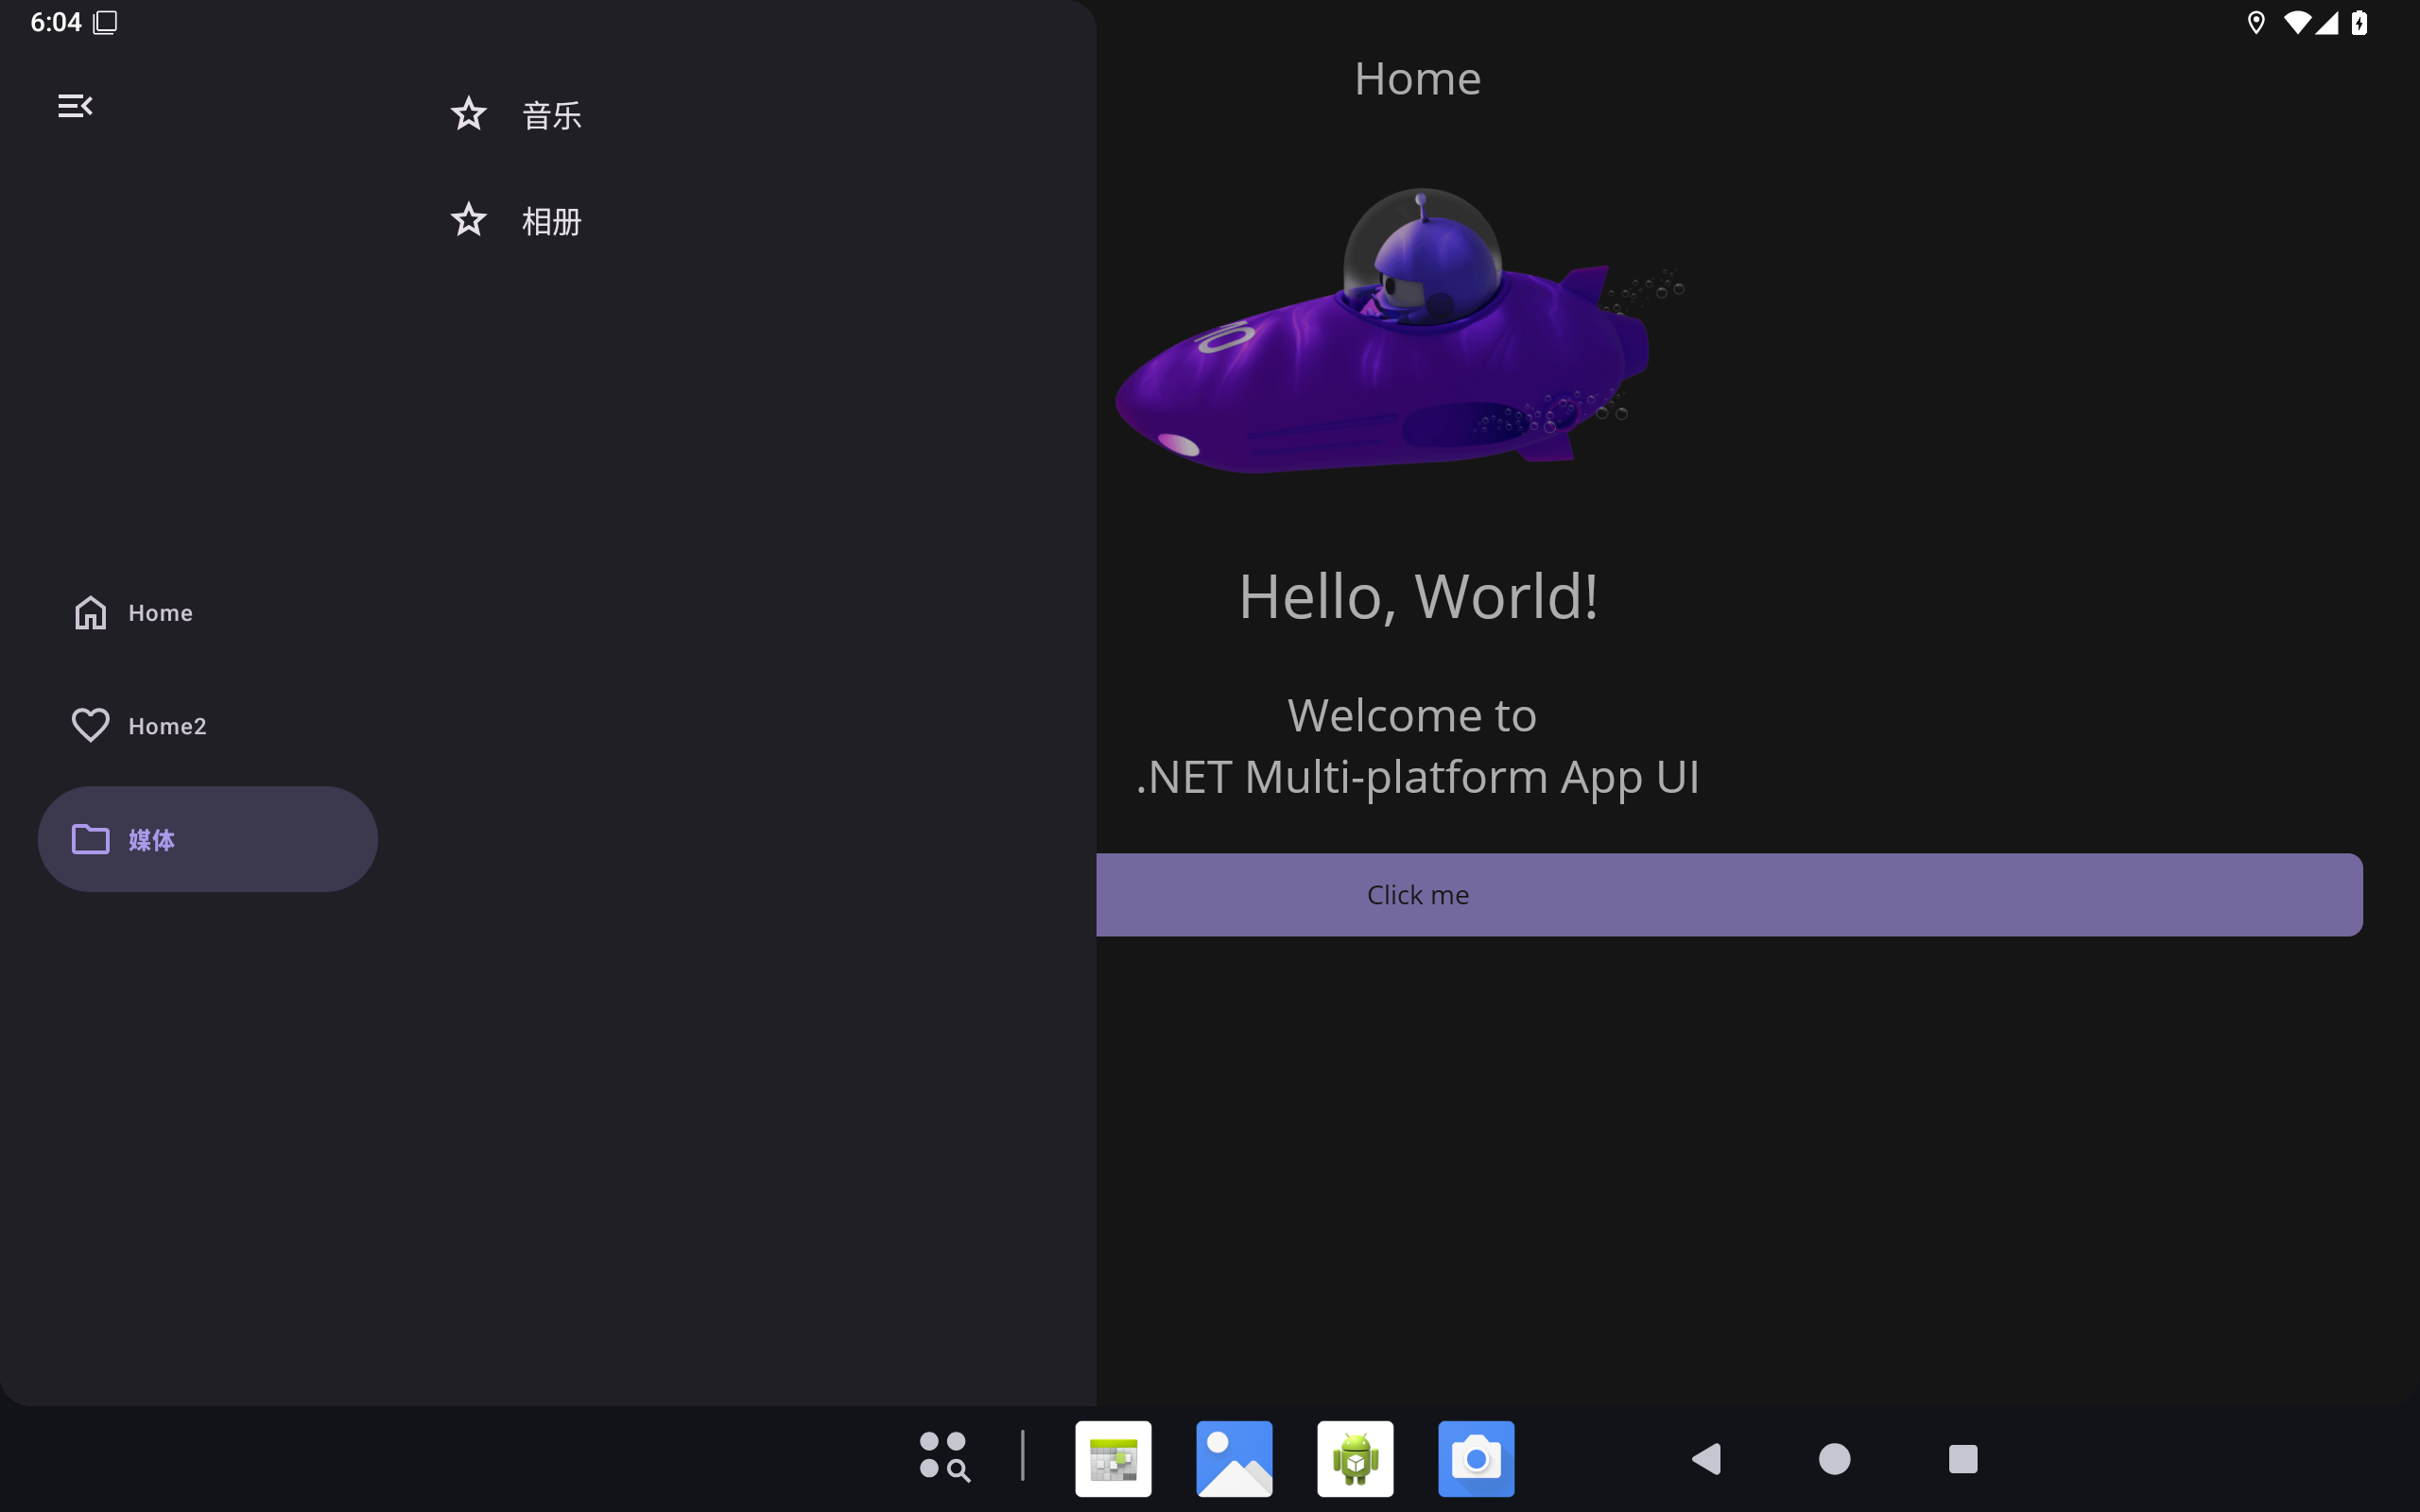The height and width of the screenshot is (1512, 2420).
Task: Launch the Calendar app from taskbar
Action: pyautogui.click(x=1113, y=1458)
